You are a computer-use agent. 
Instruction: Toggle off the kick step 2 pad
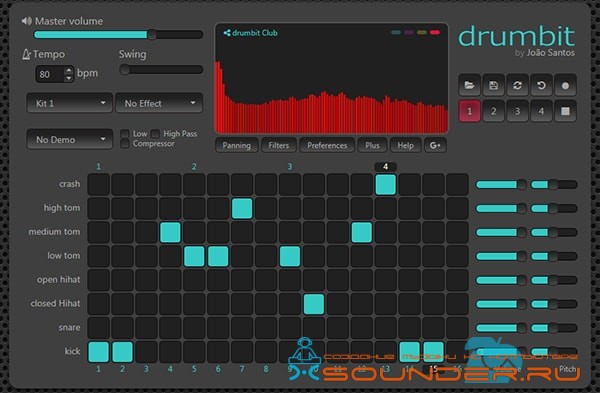pos(122,352)
